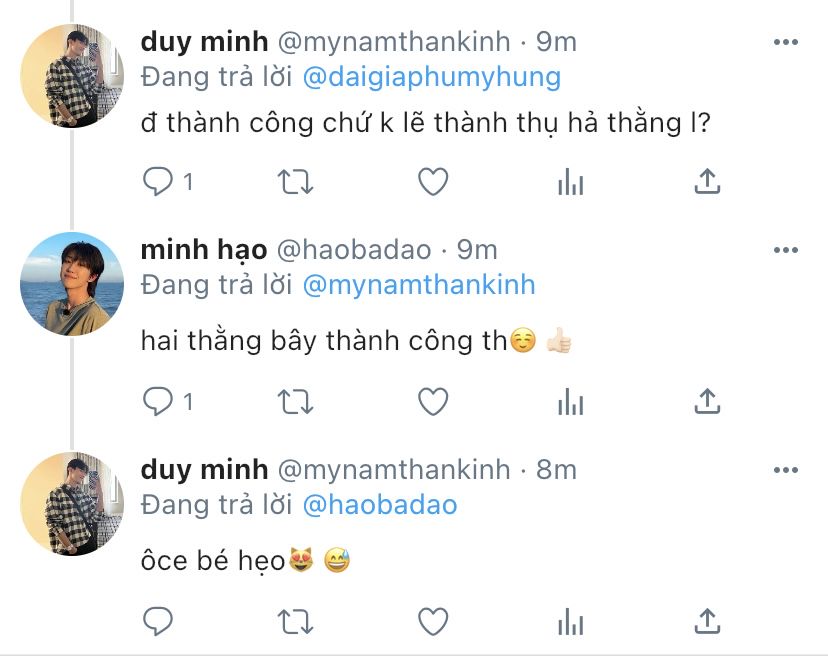Image resolution: width=828 pixels, height=656 pixels.
Task: Open @mynamthankinh mention link in minh hạo's reply
Action: [419, 285]
